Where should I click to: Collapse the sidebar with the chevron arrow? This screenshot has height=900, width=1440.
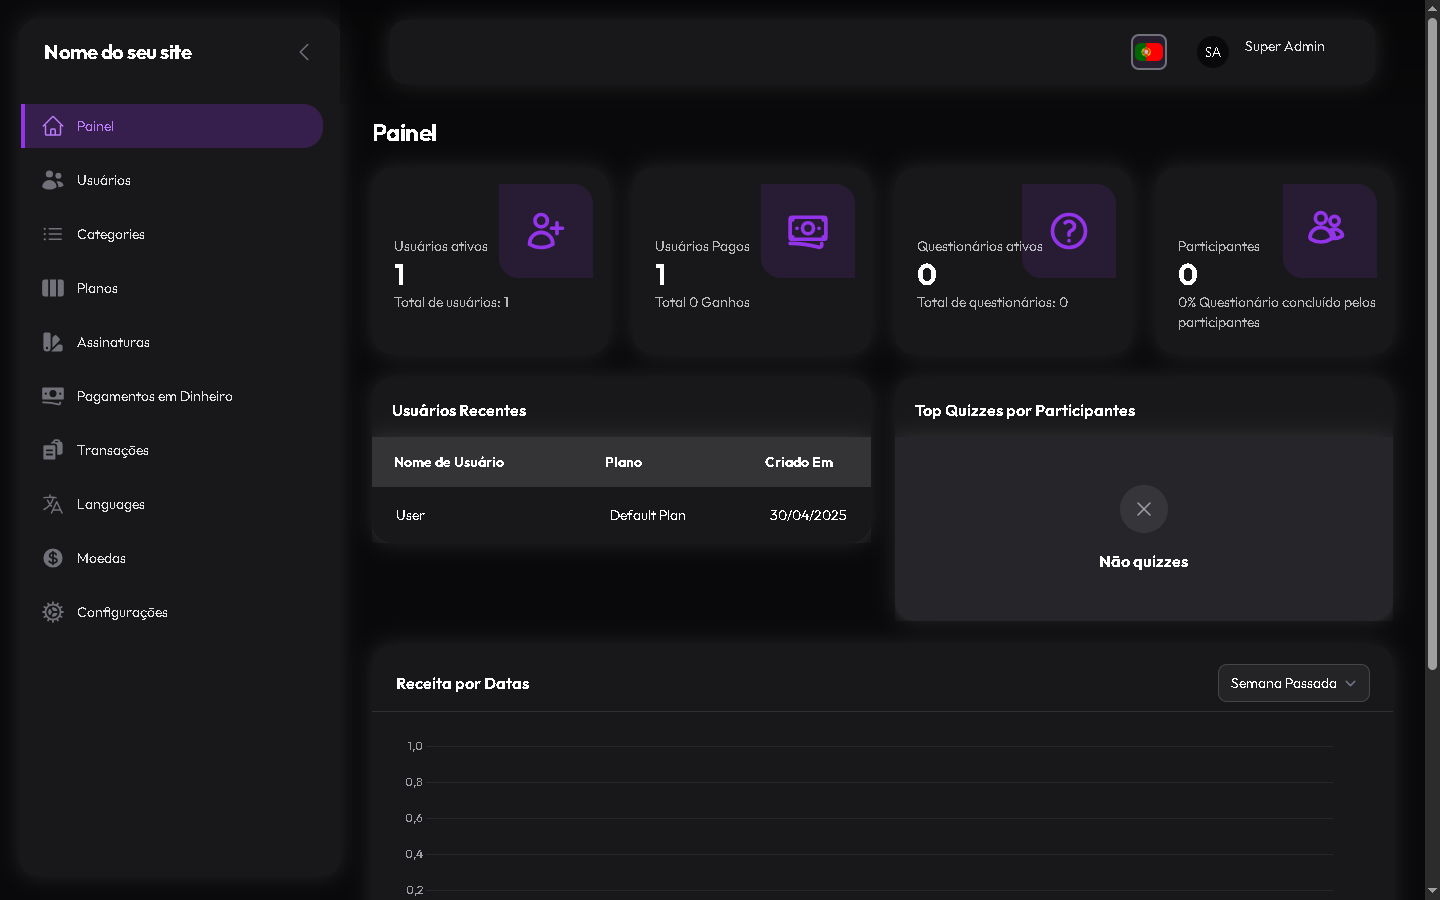pyautogui.click(x=304, y=52)
